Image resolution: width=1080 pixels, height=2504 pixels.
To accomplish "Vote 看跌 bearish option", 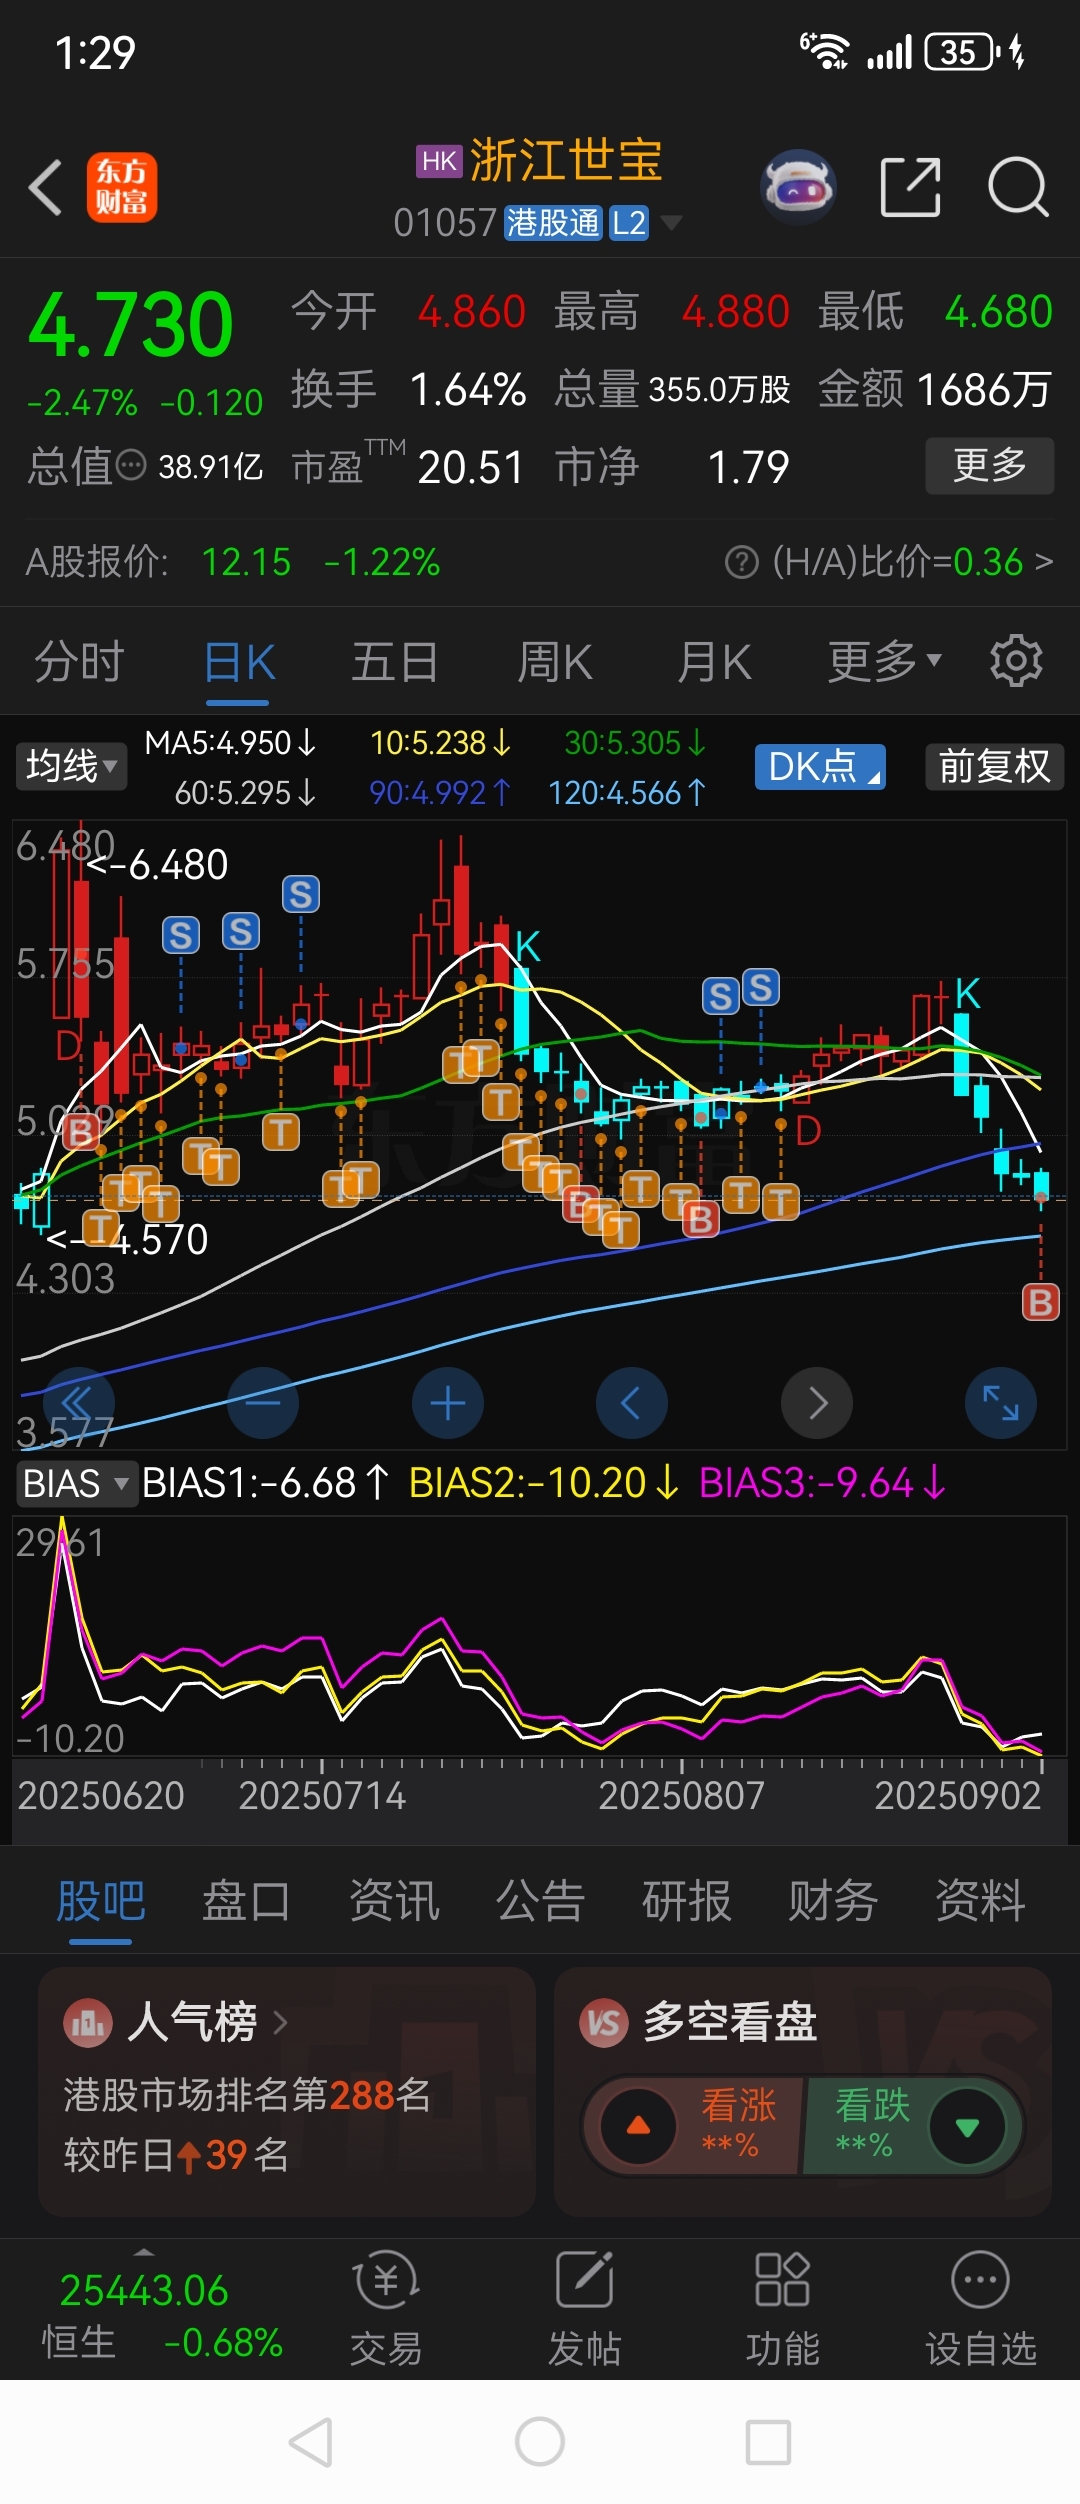I will point(912,2125).
